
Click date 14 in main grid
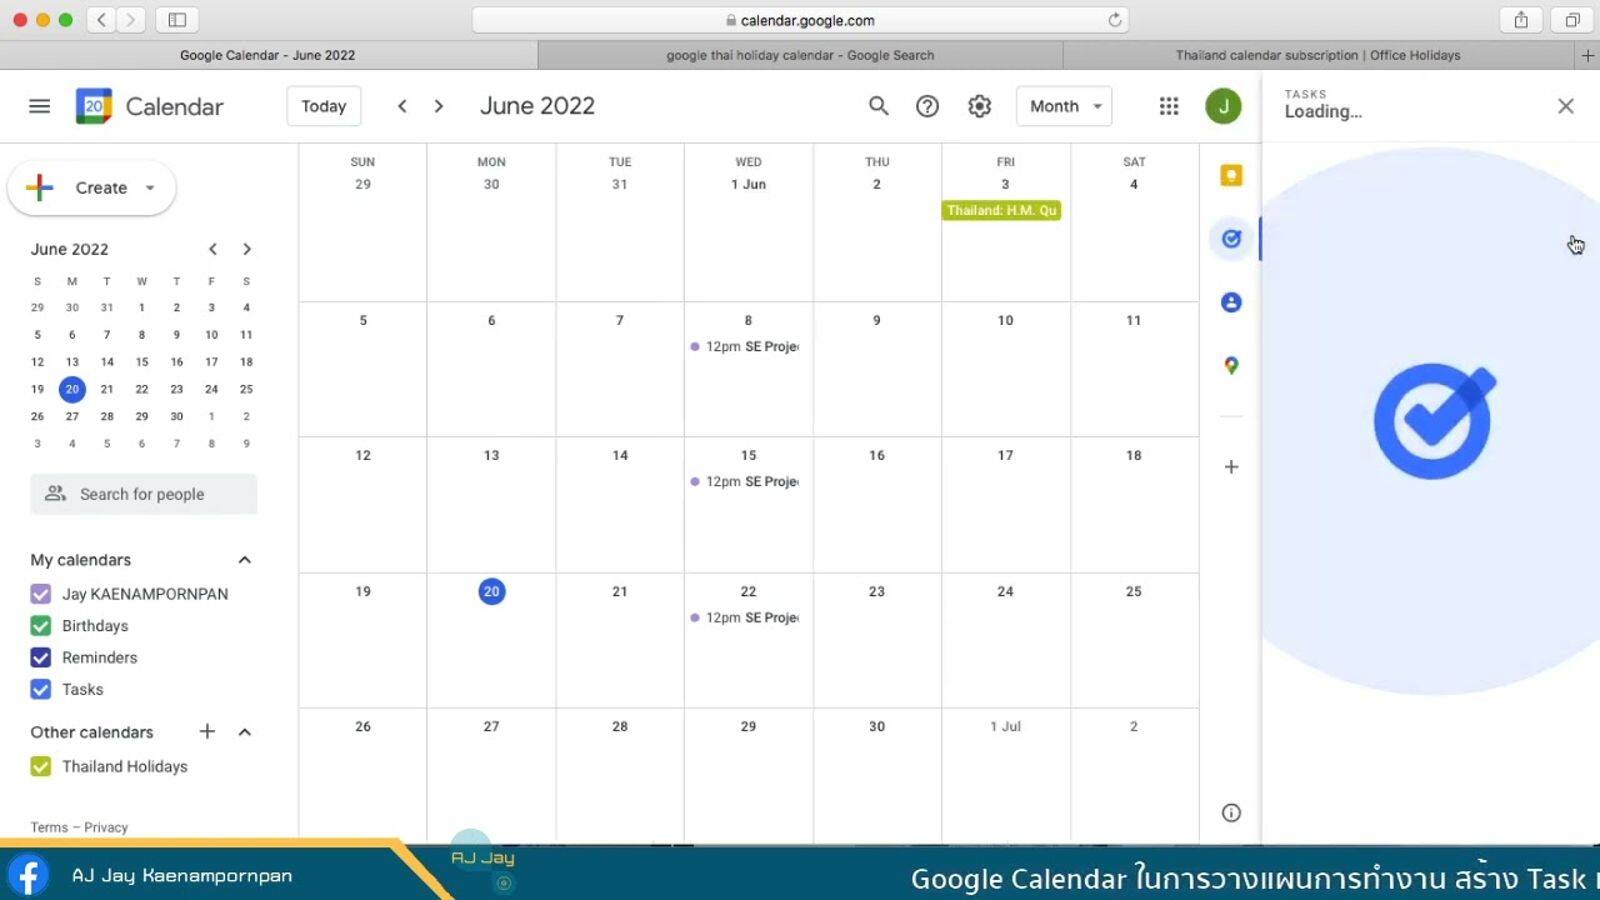click(x=620, y=456)
